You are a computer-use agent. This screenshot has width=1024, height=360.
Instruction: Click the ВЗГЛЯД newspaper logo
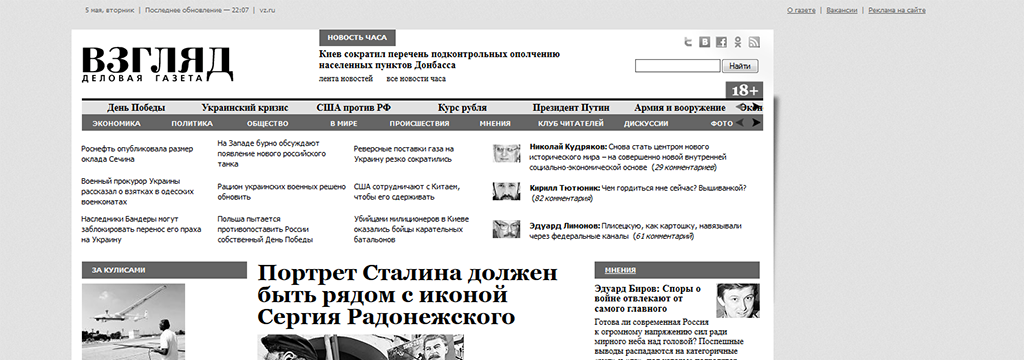[x=157, y=64]
